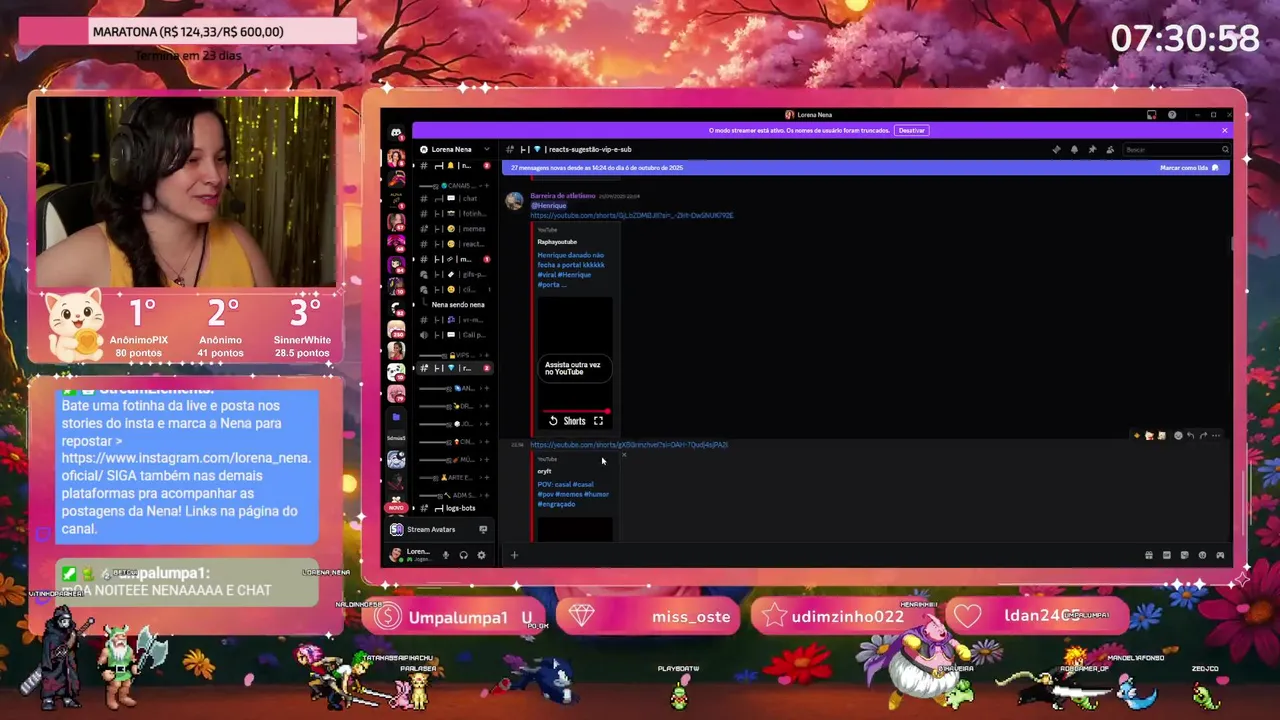
Task: Click Barreira de atletismo username
Action: pyautogui.click(x=562, y=196)
